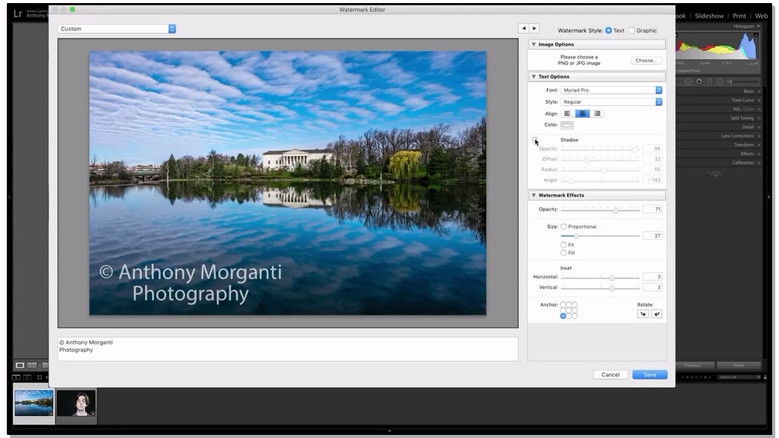
Task: Switch to the Slideshow module
Action: [711, 16]
